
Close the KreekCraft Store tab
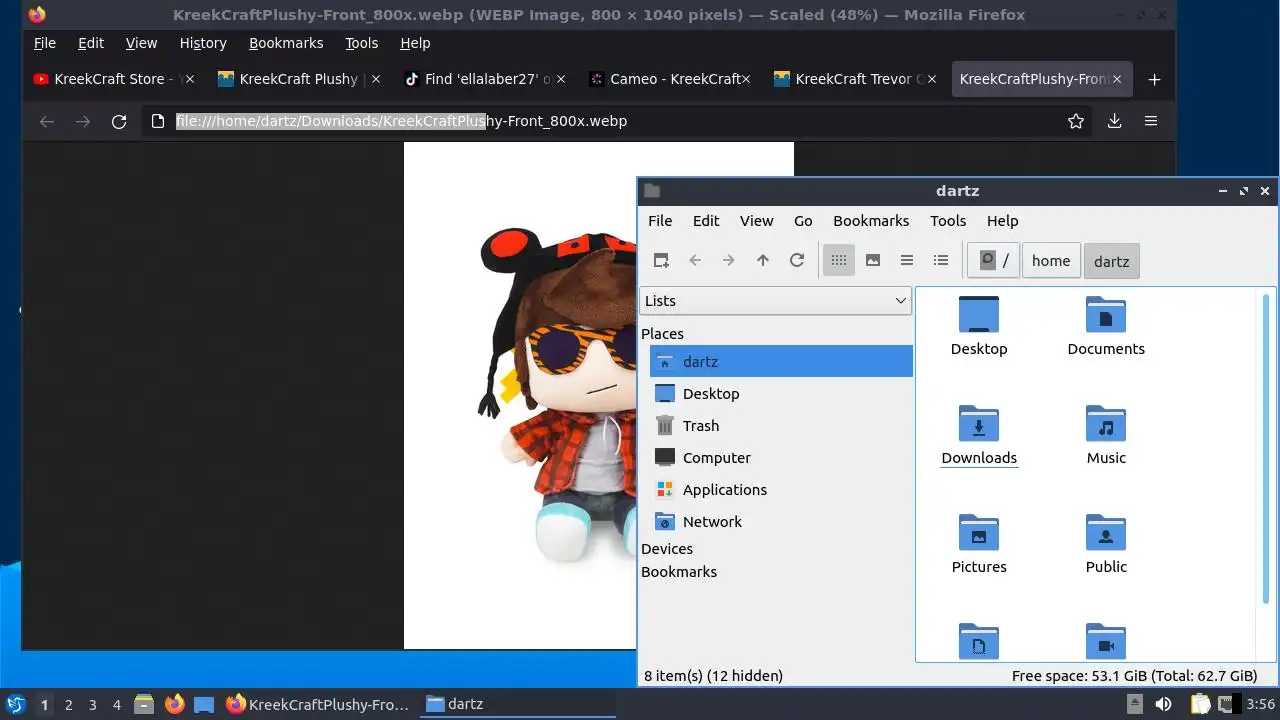[190, 79]
